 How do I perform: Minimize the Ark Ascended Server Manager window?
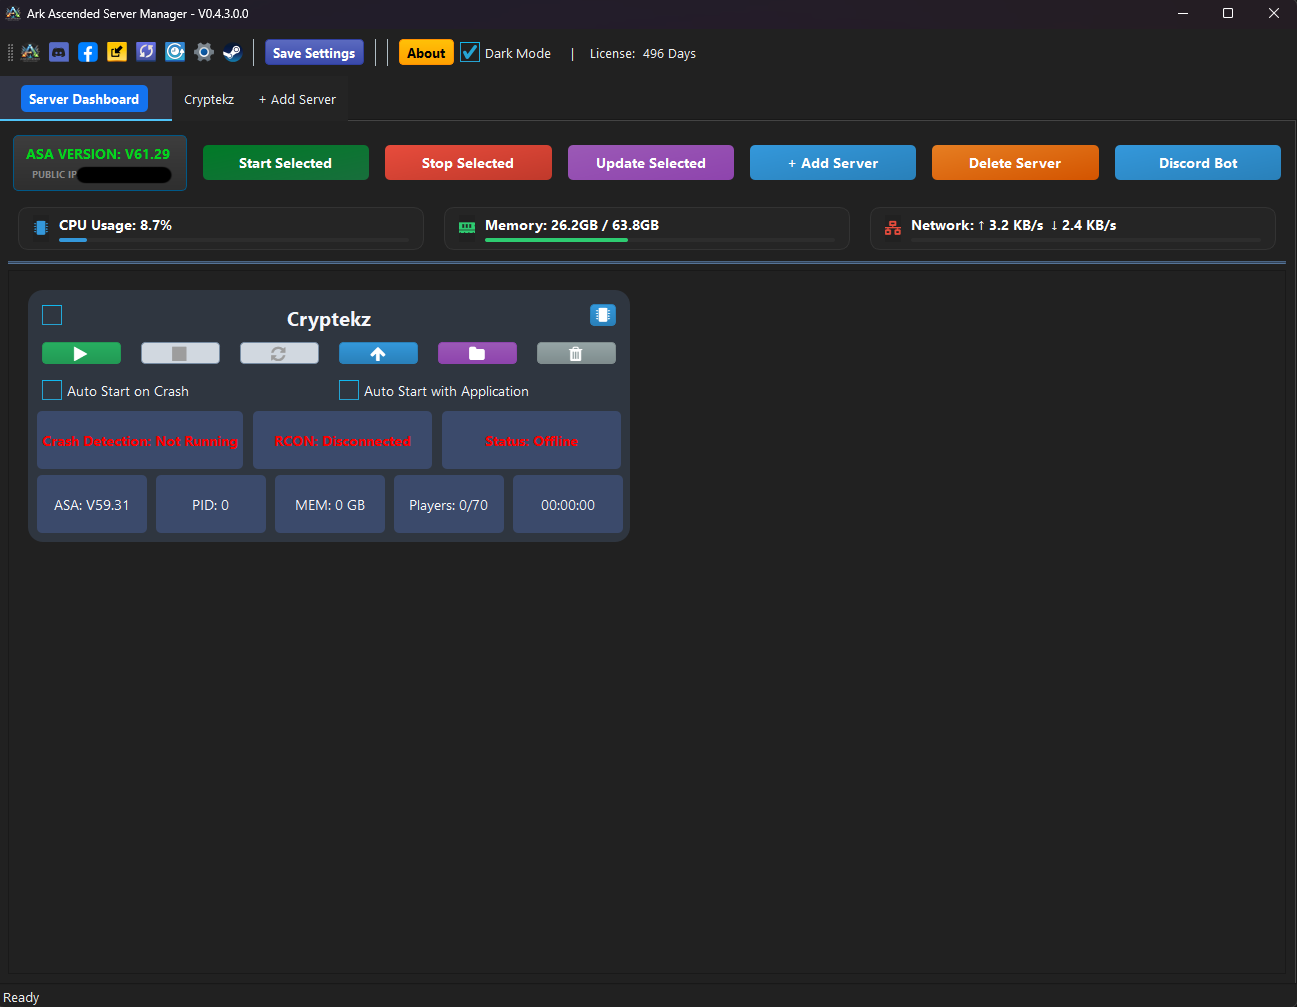pos(1183,13)
